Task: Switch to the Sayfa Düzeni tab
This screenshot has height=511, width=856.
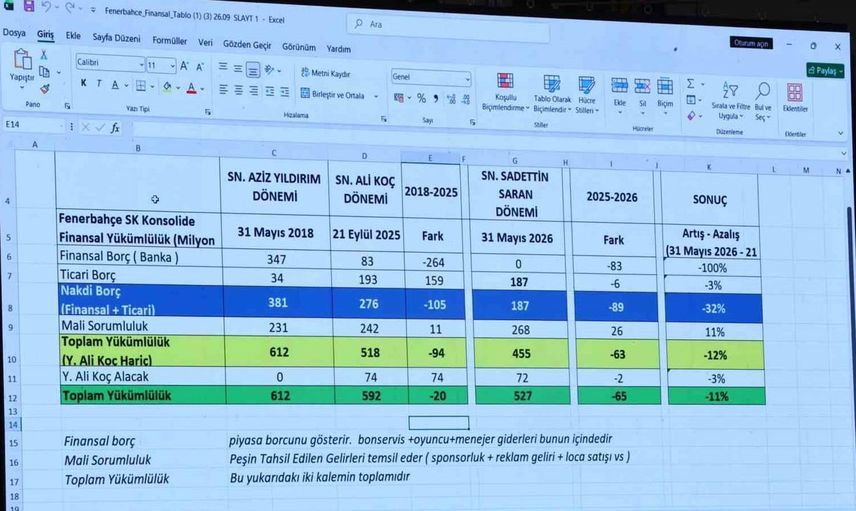Action: (x=116, y=38)
